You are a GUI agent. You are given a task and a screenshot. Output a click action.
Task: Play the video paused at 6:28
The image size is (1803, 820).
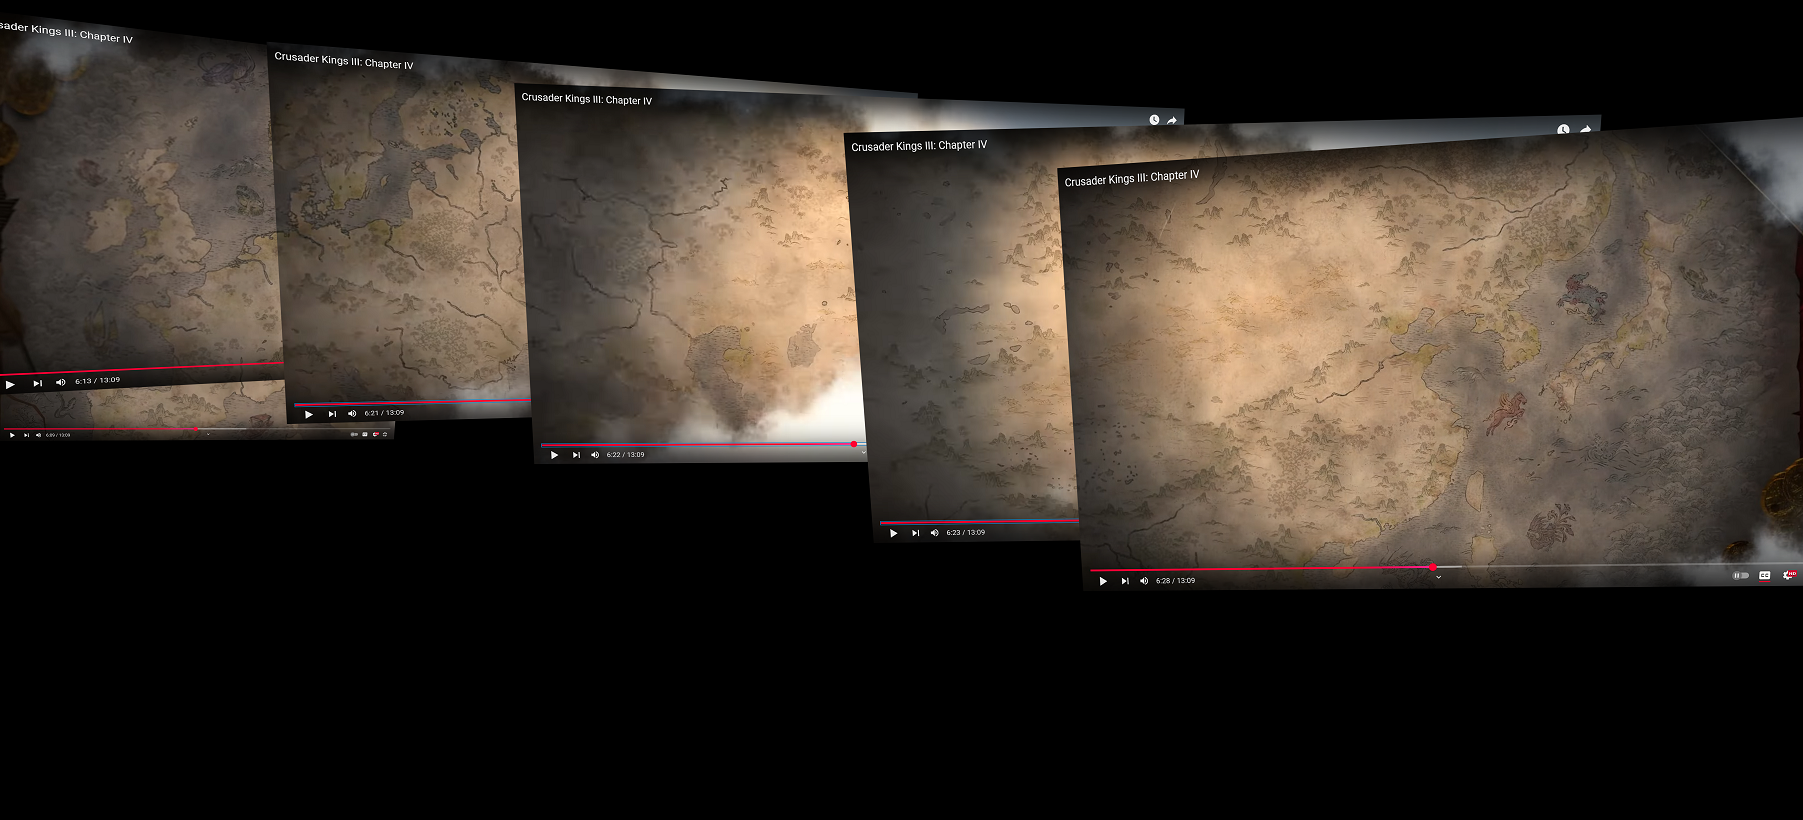pos(1103,581)
